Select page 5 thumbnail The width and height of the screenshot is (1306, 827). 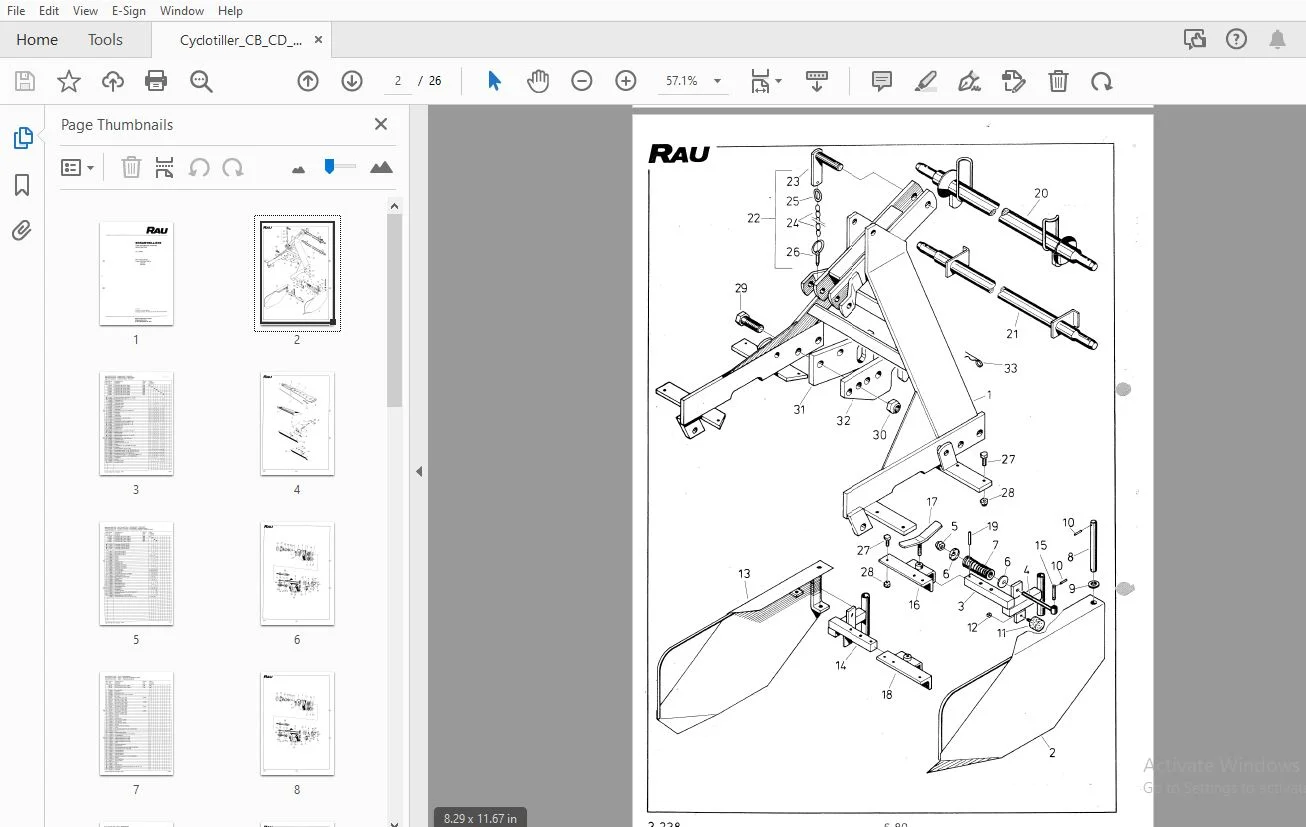tap(136, 574)
